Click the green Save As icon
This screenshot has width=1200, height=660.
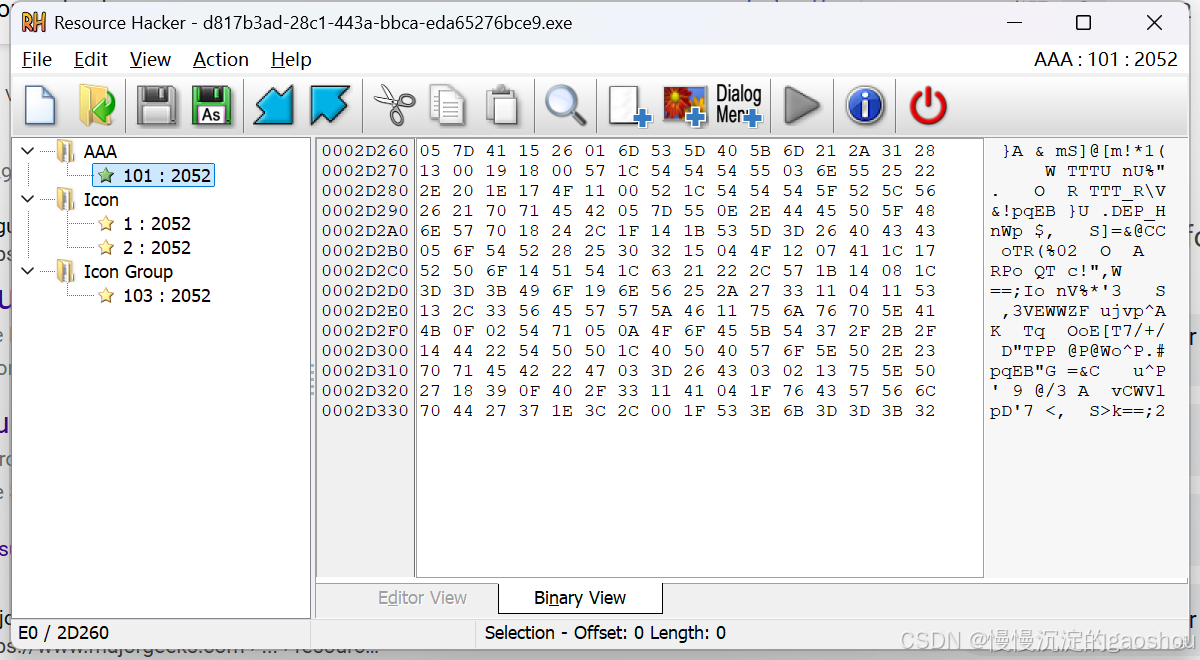[211, 105]
